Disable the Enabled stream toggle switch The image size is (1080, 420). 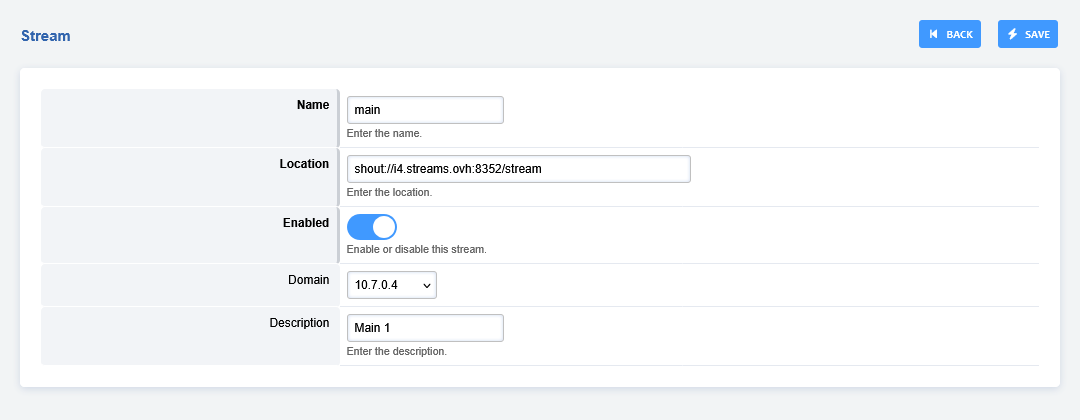point(372,226)
